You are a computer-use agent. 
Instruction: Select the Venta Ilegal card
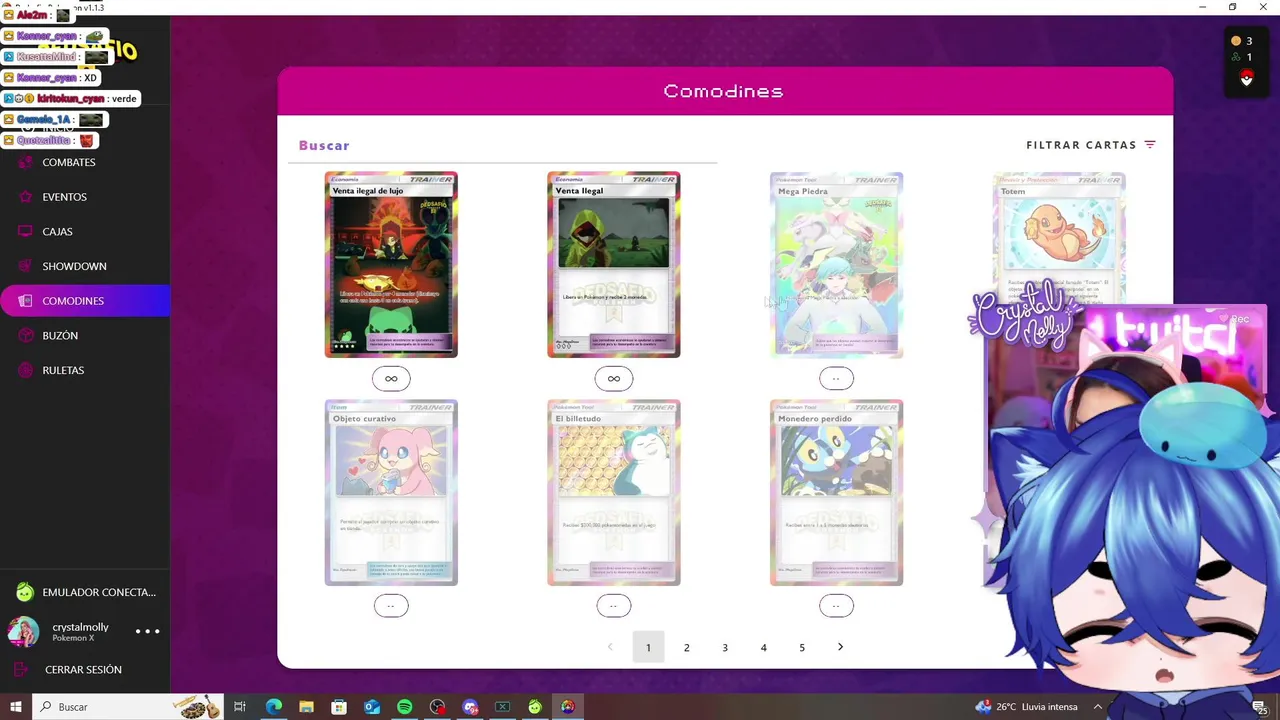click(614, 265)
